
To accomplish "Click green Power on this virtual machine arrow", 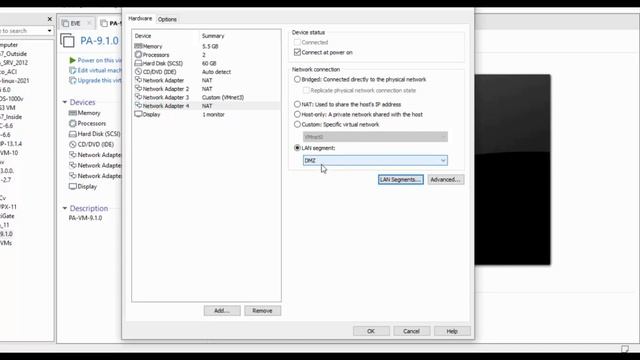I will 72,60.
